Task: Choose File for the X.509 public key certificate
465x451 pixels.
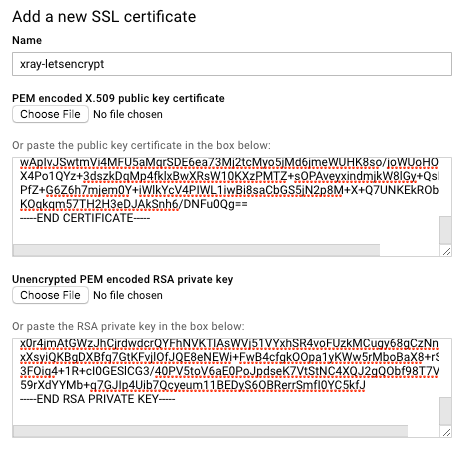Action: (x=50, y=114)
